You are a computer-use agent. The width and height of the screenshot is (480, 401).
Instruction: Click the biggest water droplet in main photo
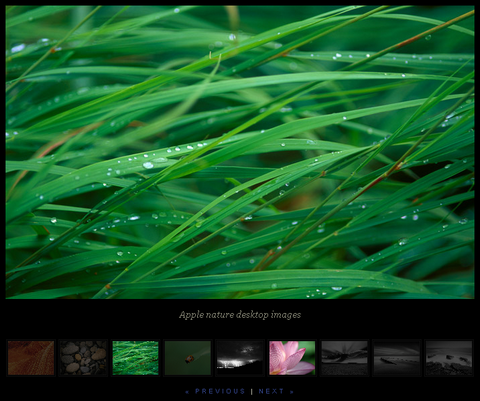(x=148, y=165)
